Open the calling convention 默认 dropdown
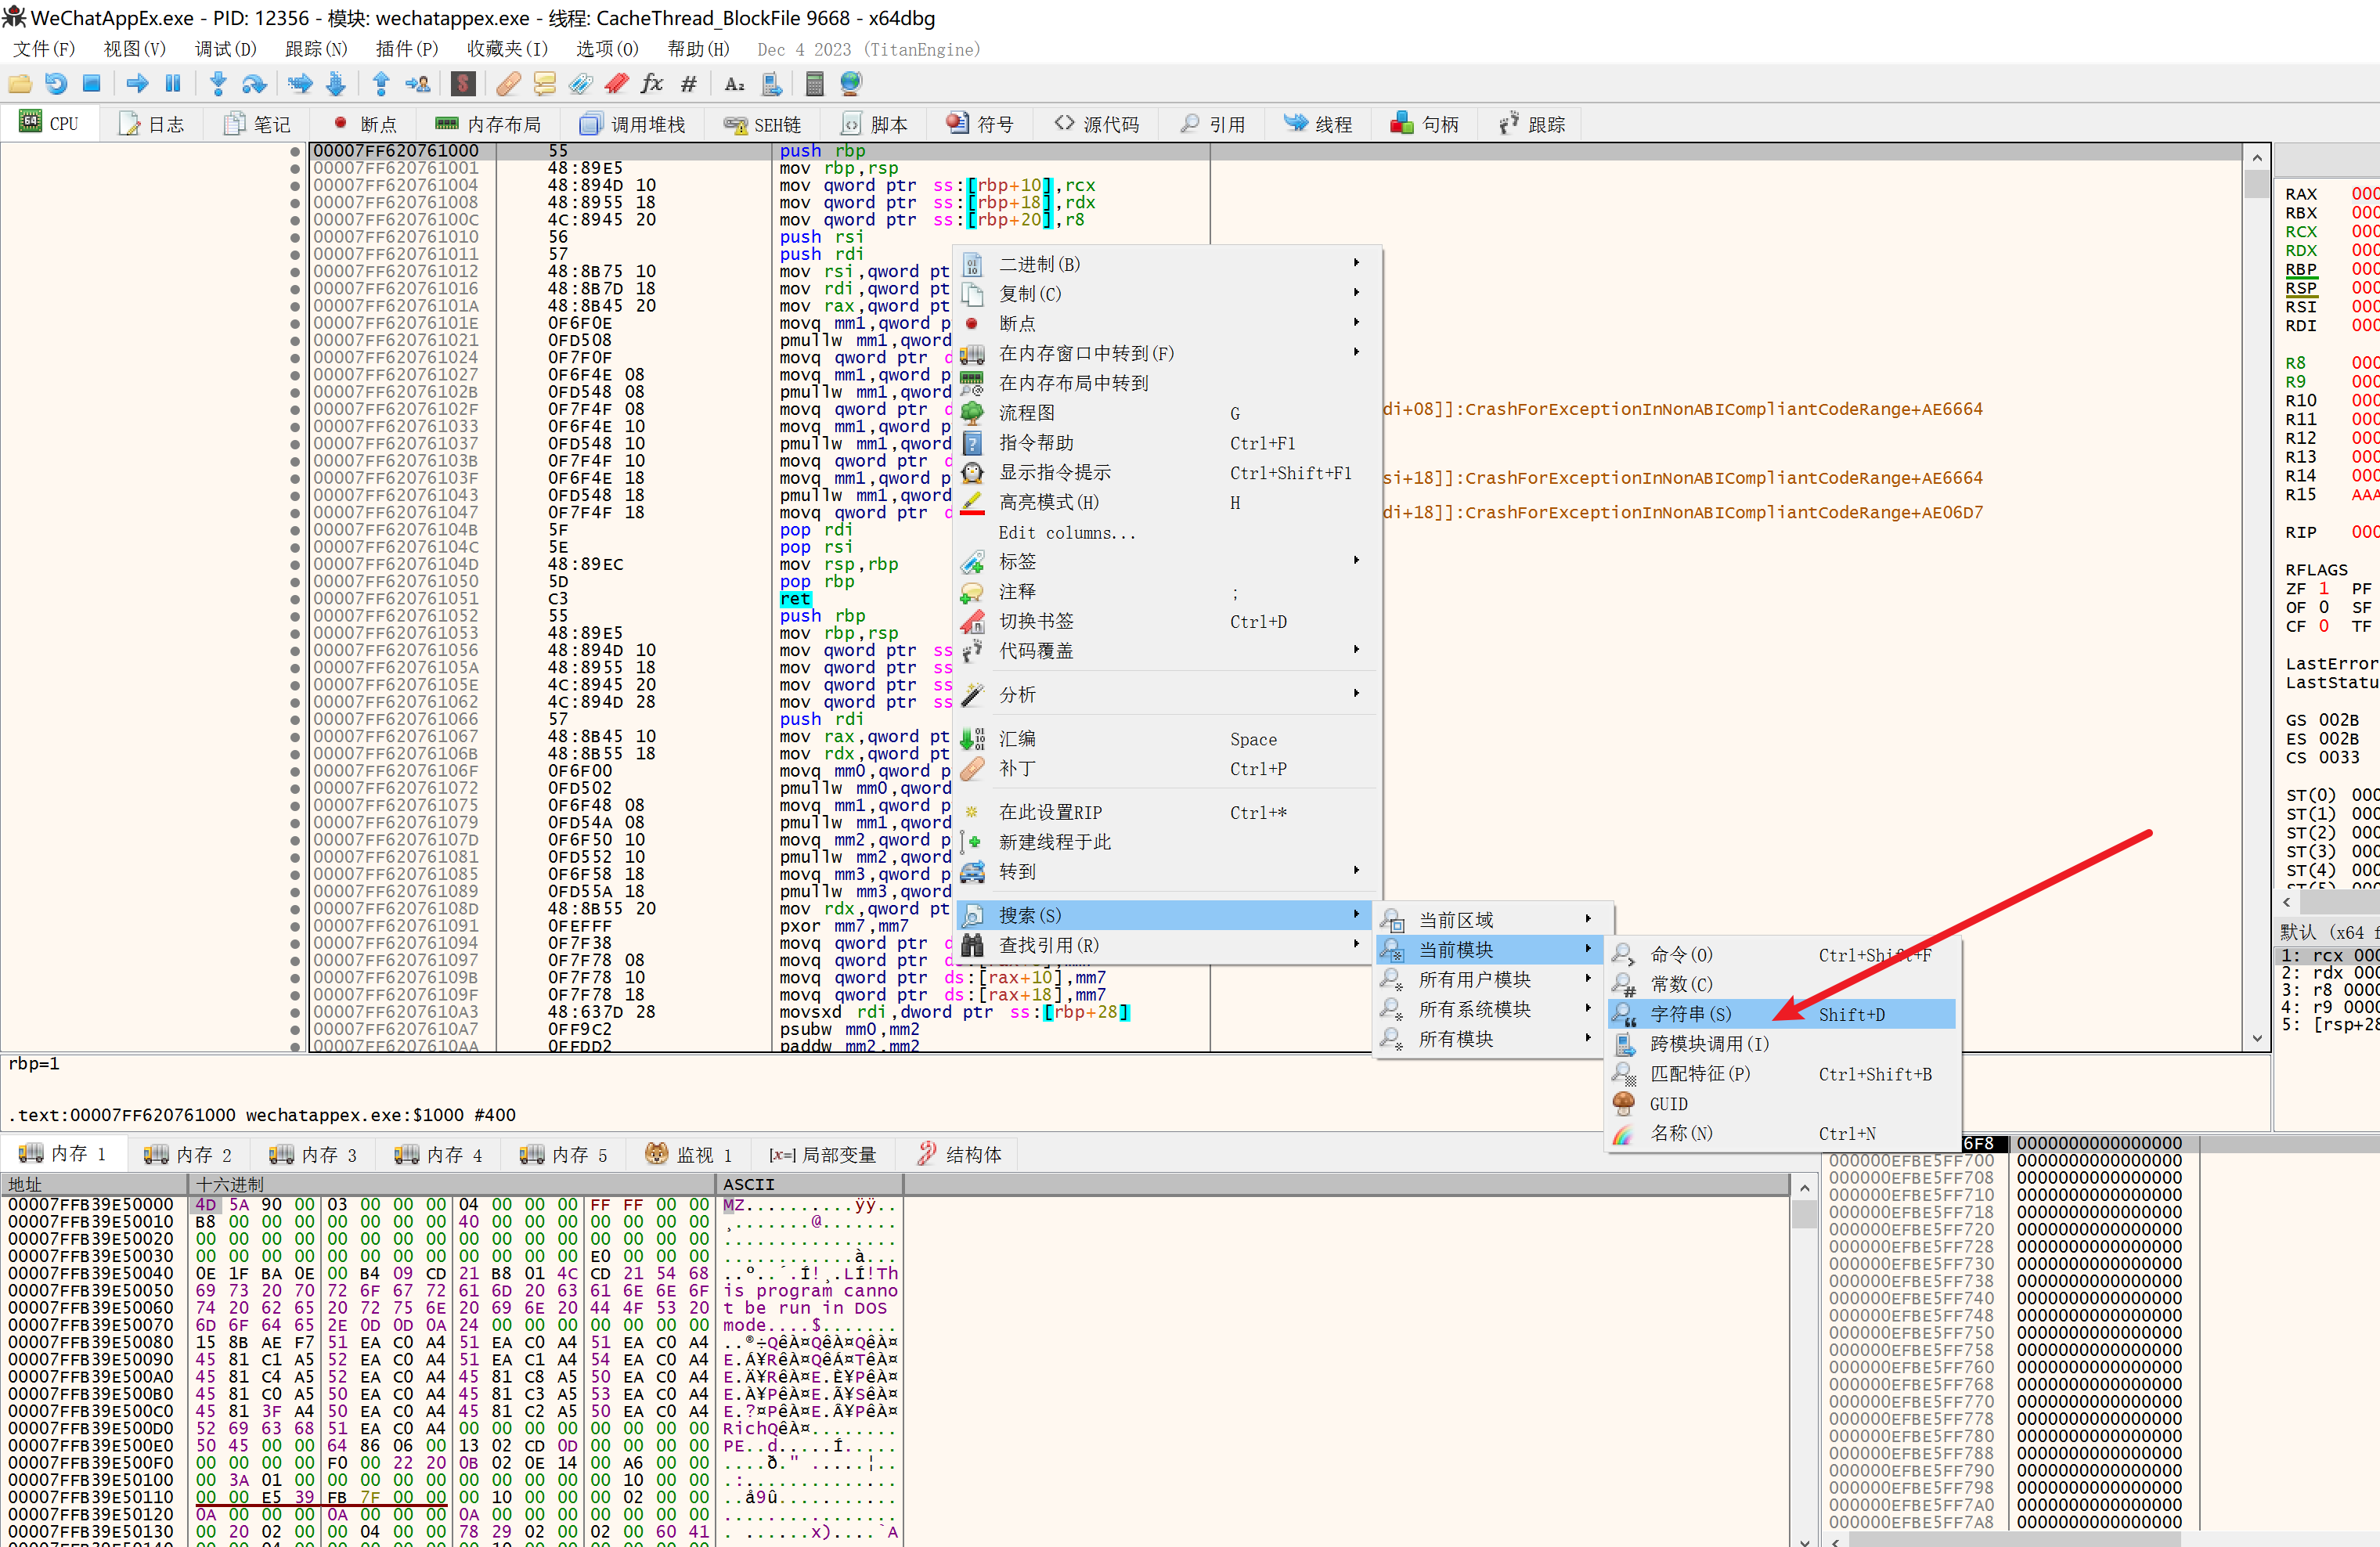 pos(2328,932)
